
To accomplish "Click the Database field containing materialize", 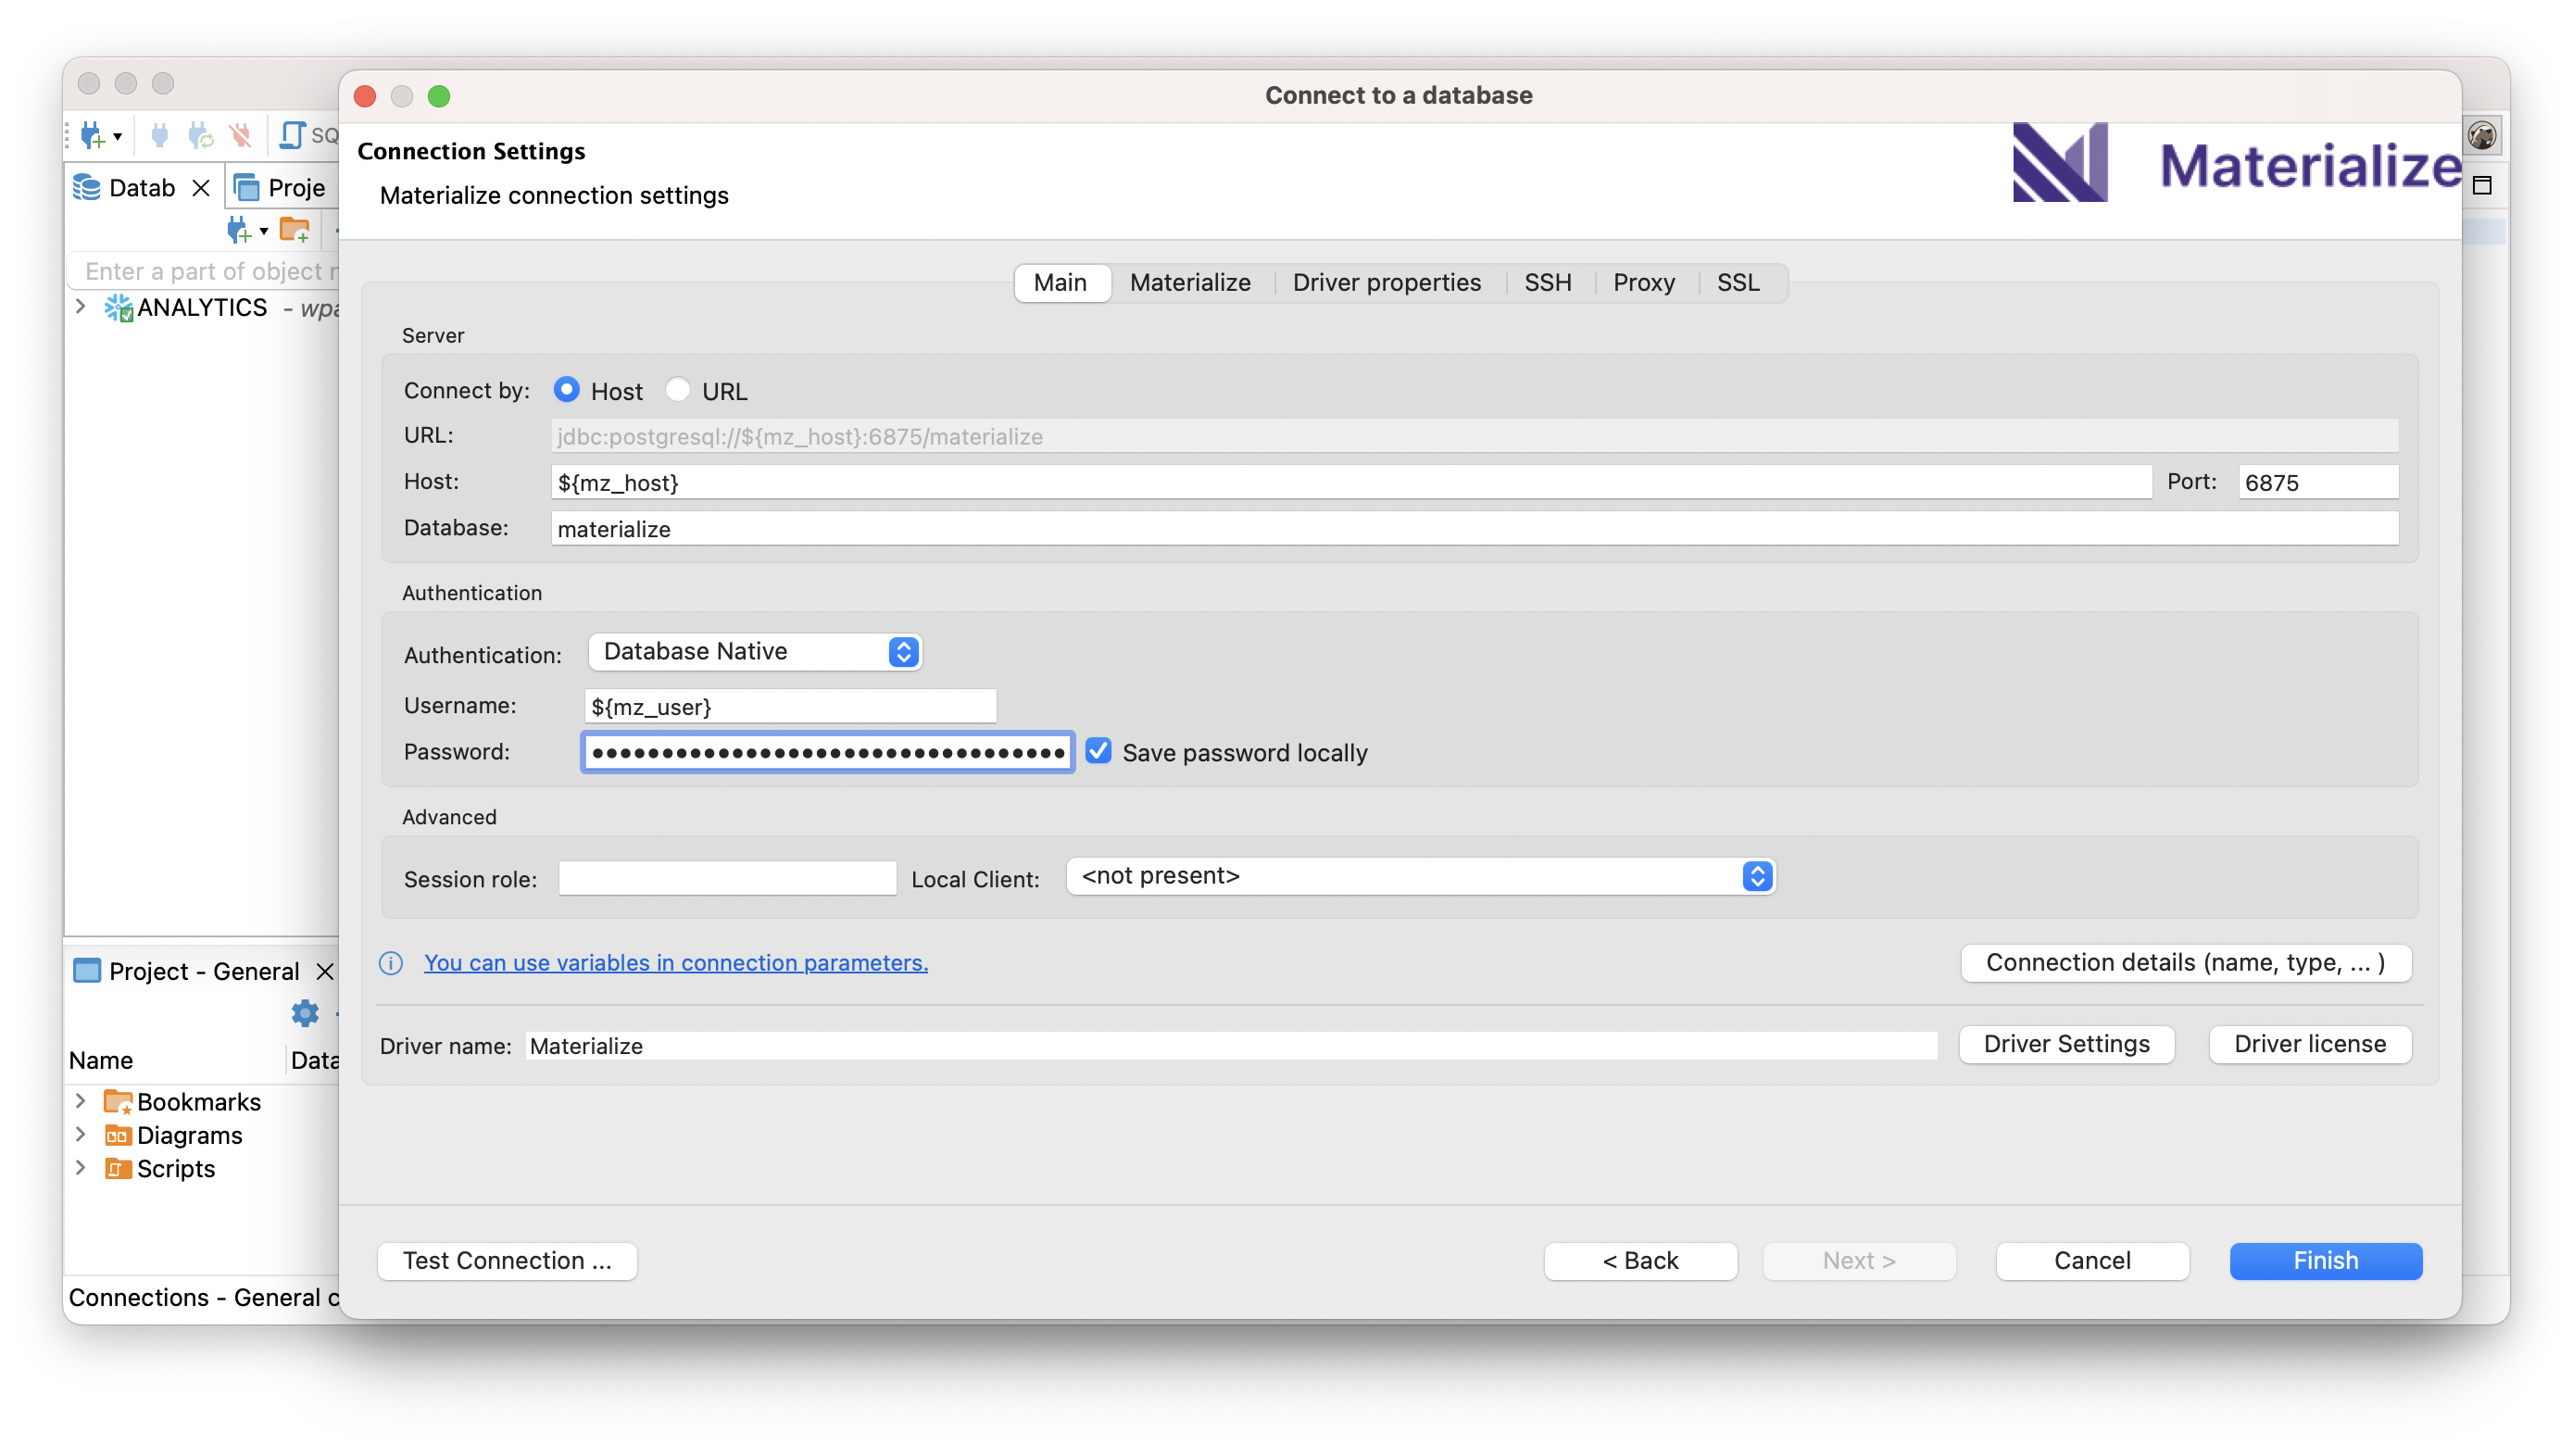I will click(x=1474, y=528).
